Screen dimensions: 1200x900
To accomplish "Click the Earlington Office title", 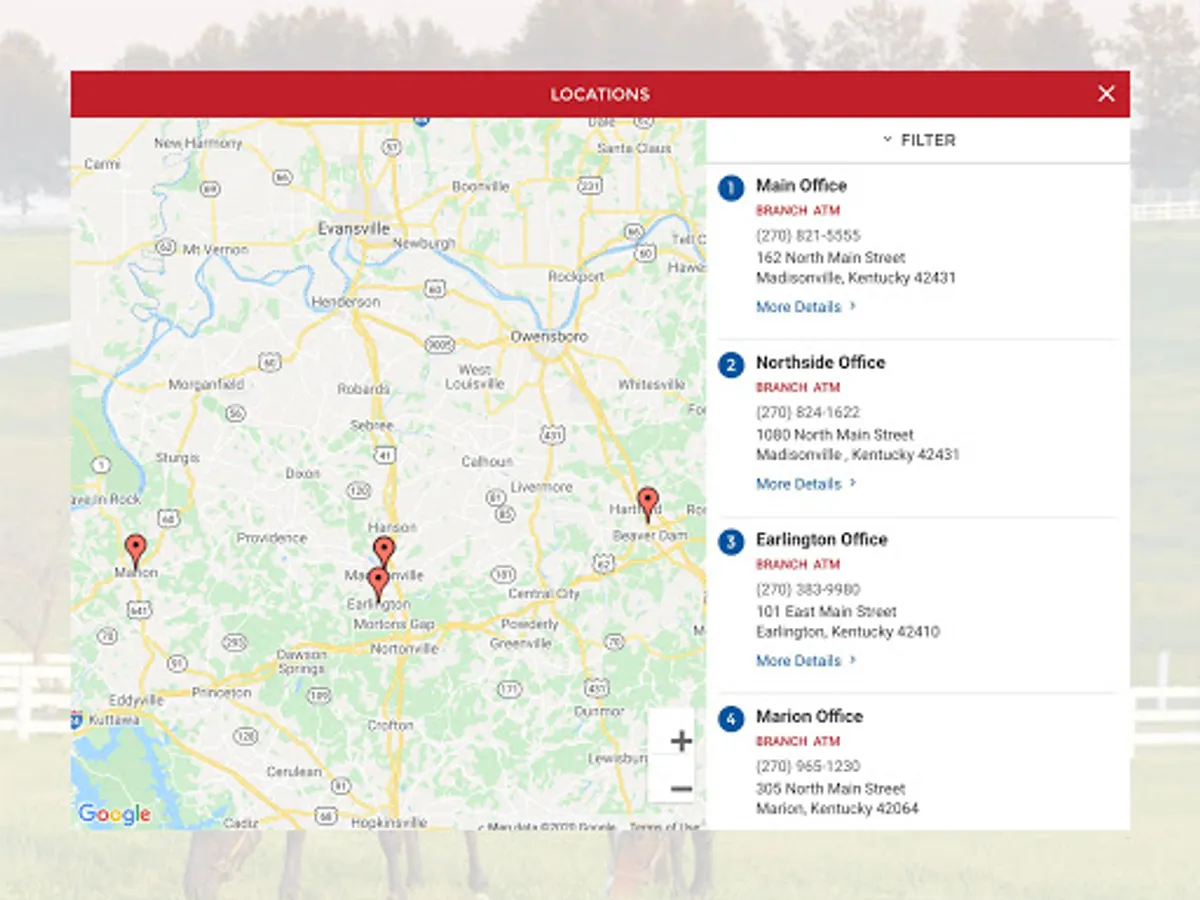I will [x=822, y=539].
